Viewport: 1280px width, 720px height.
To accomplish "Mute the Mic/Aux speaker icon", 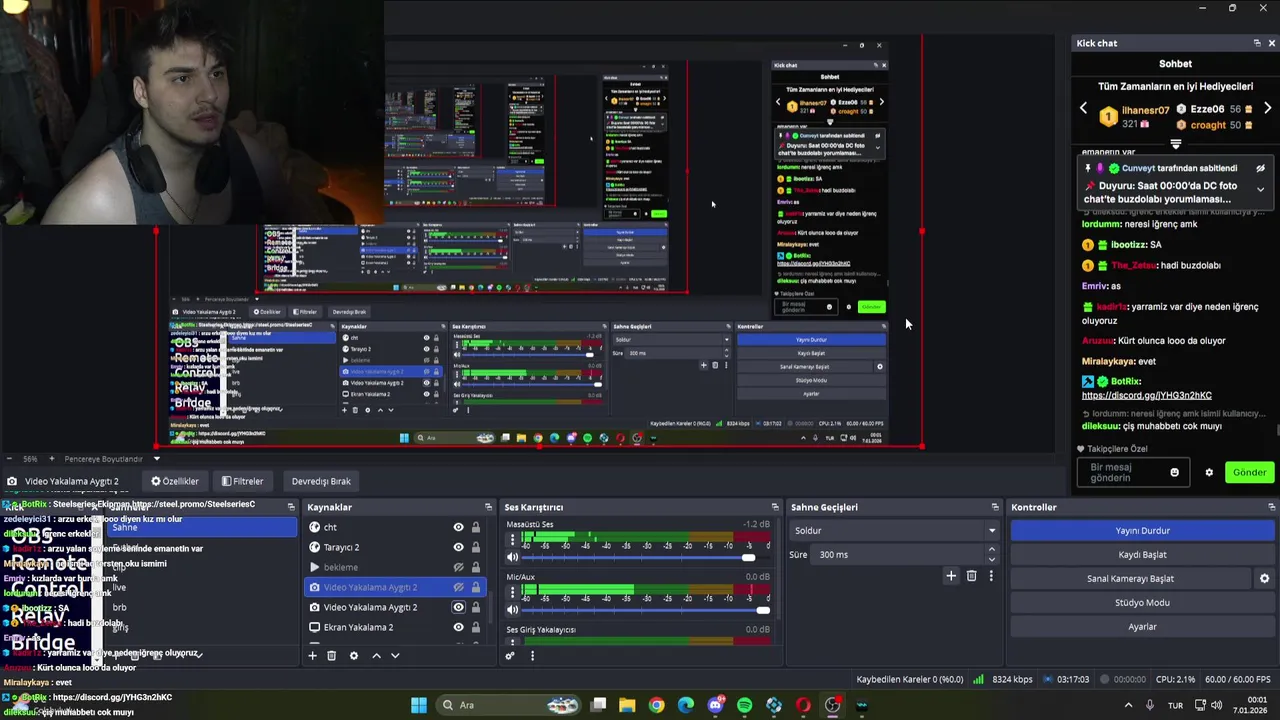I will click(x=513, y=610).
